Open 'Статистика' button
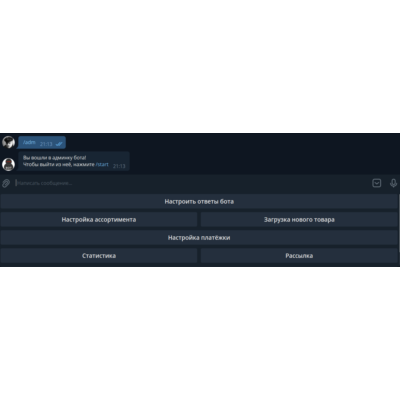Image resolution: width=400 pixels, height=400 pixels. coord(99,256)
